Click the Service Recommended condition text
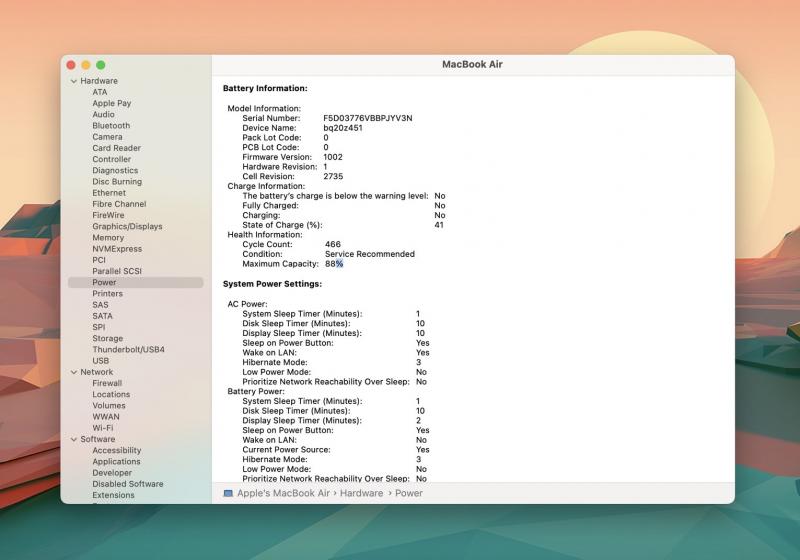 (370, 254)
